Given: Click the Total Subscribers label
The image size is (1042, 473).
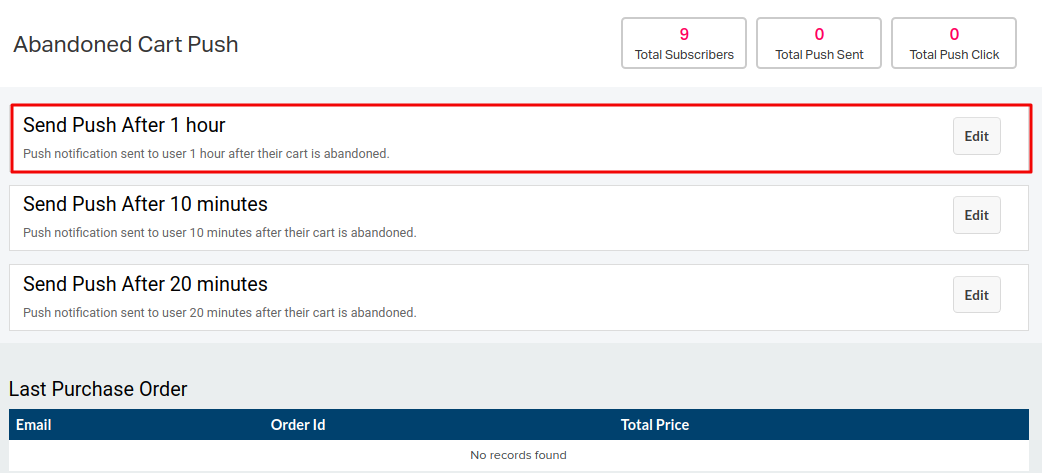Looking at the screenshot, I should (x=684, y=55).
